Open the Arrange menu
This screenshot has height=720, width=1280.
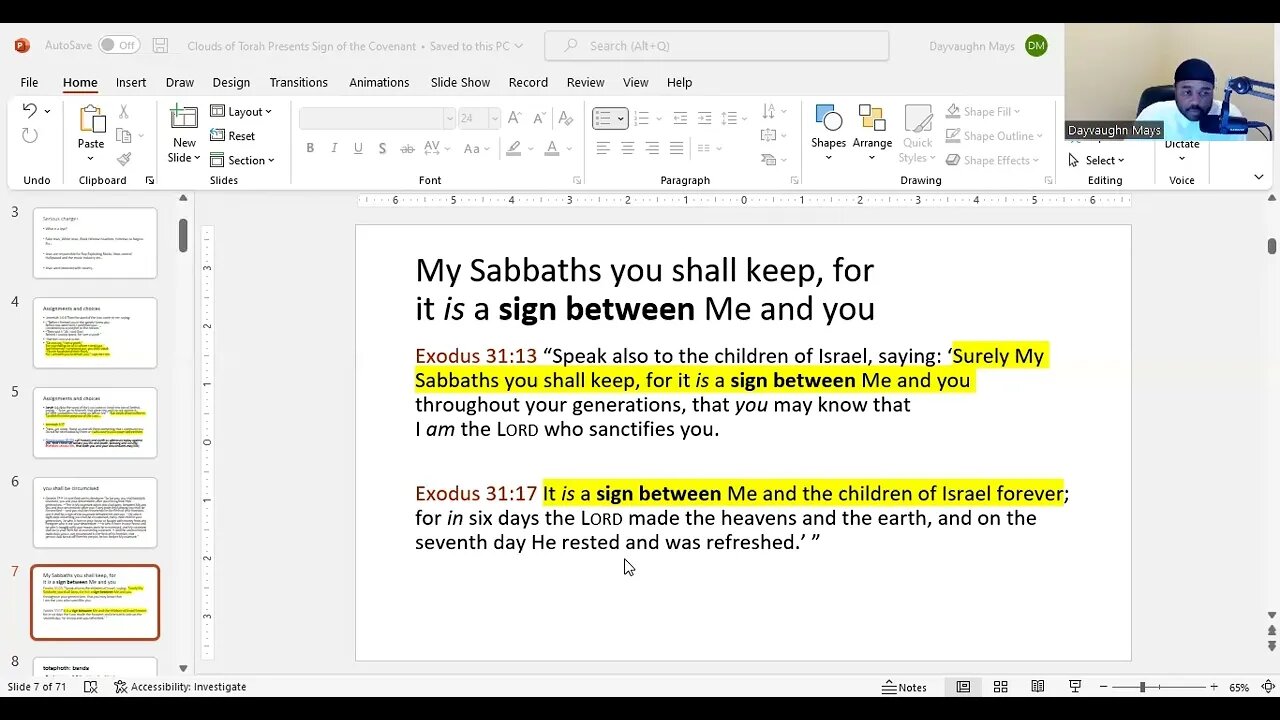tap(872, 131)
